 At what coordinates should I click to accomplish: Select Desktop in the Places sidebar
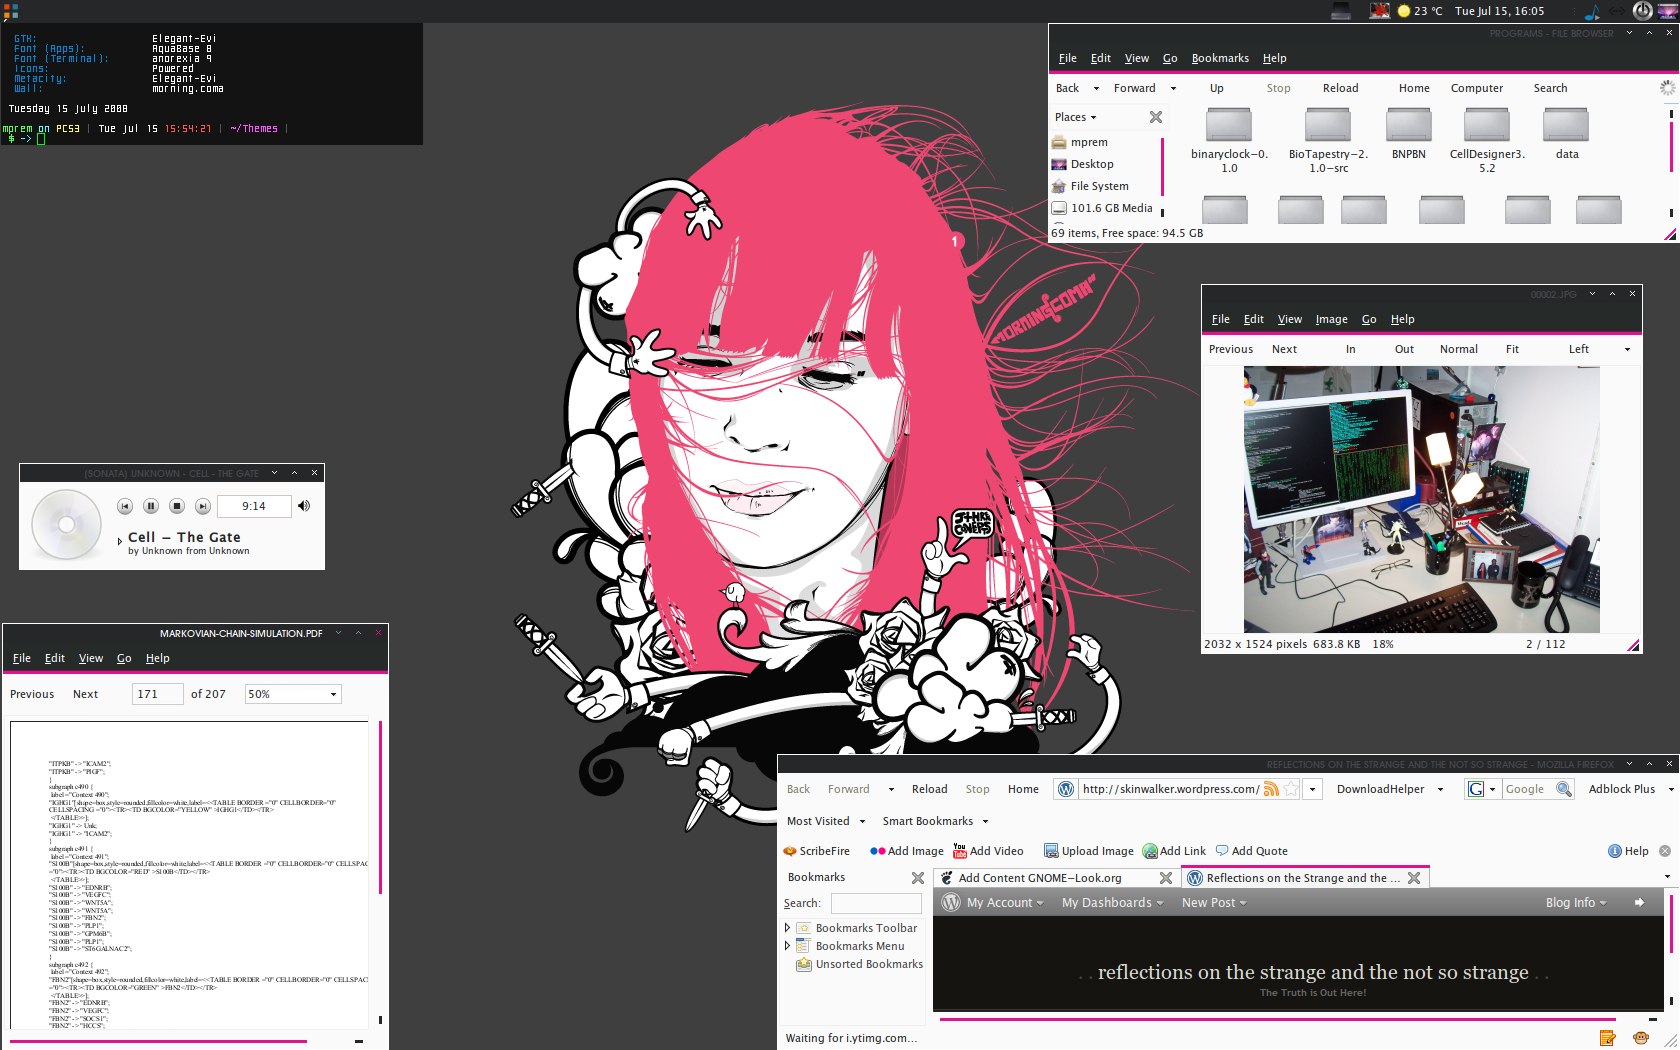pyautogui.click(x=1091, y=164)
